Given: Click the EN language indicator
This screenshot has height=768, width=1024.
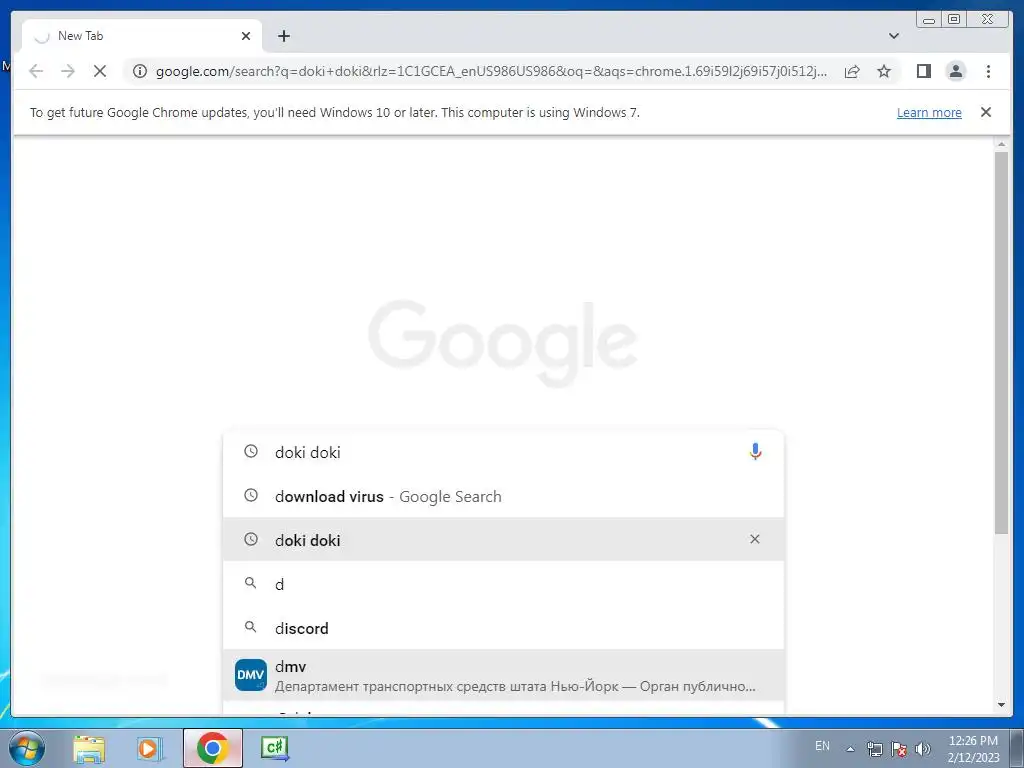Looking at the screenshot, I should pyautogui.click(x=822, y=746).
